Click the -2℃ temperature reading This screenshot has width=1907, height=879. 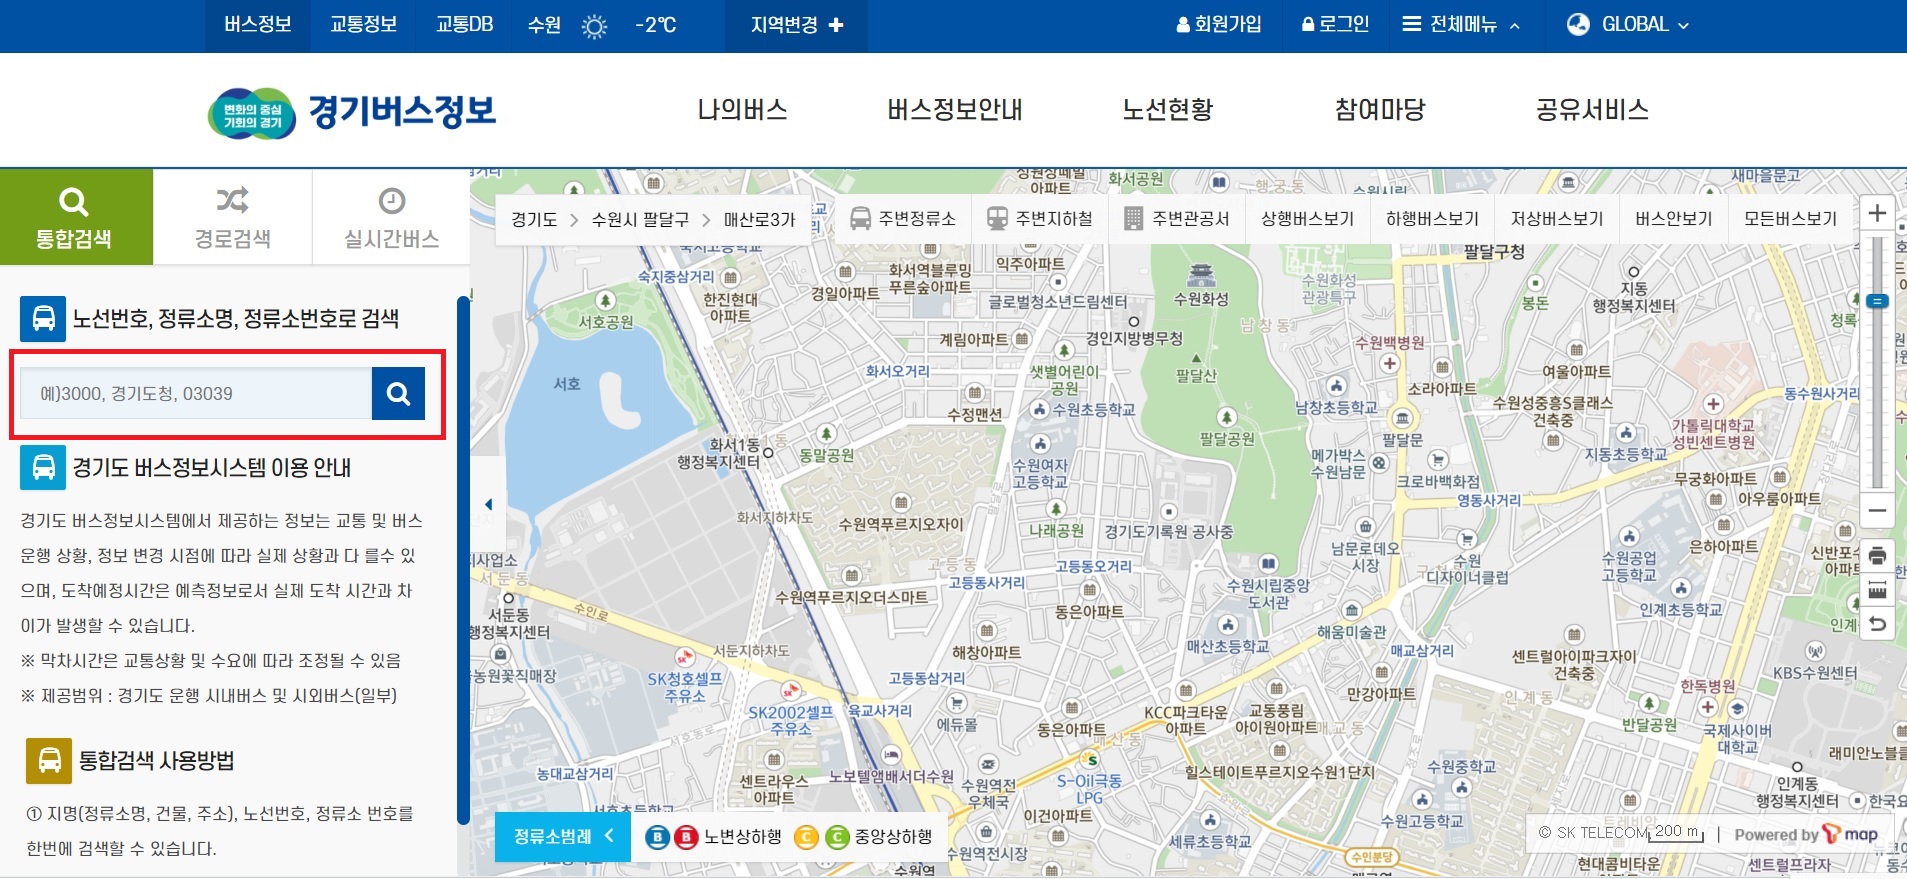point(656,25)
